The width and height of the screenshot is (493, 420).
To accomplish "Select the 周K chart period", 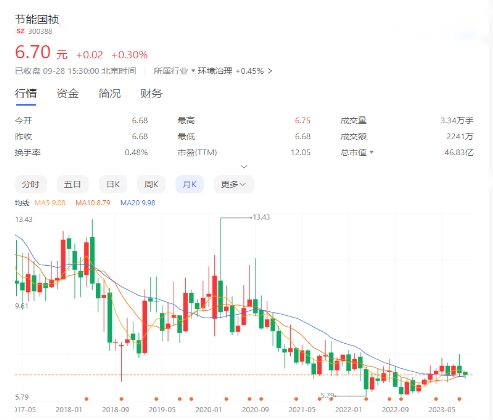I will [x=151, y=184].
